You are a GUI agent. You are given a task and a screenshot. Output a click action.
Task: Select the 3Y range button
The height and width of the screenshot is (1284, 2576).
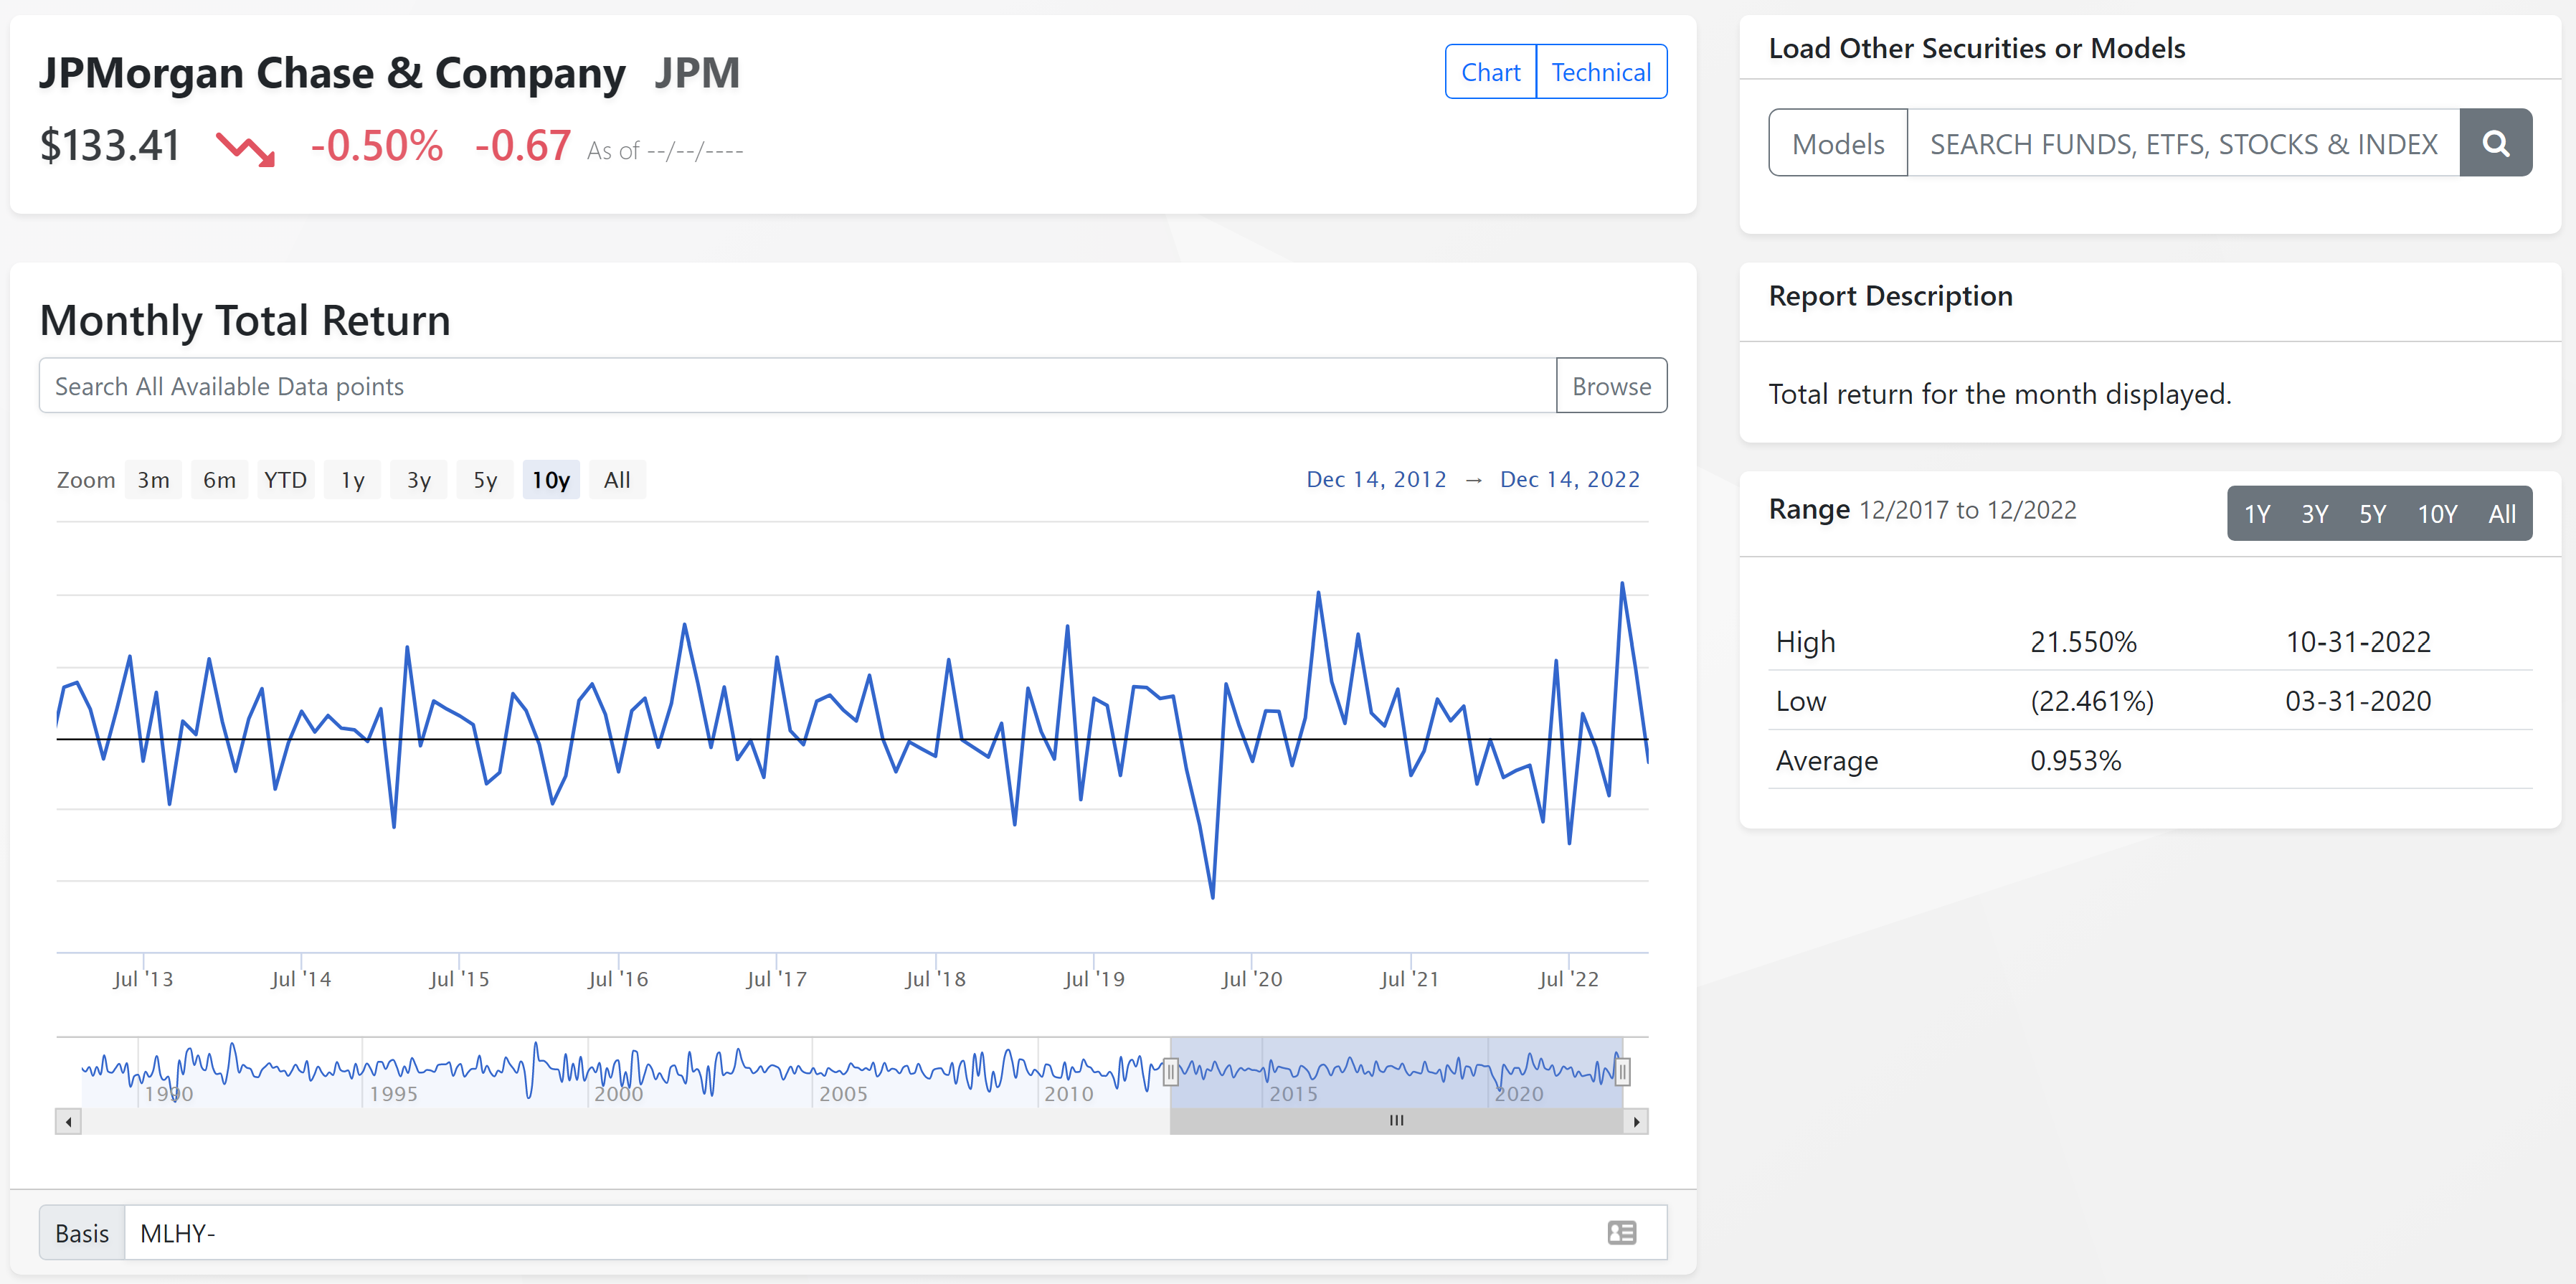click(2314, 514)
